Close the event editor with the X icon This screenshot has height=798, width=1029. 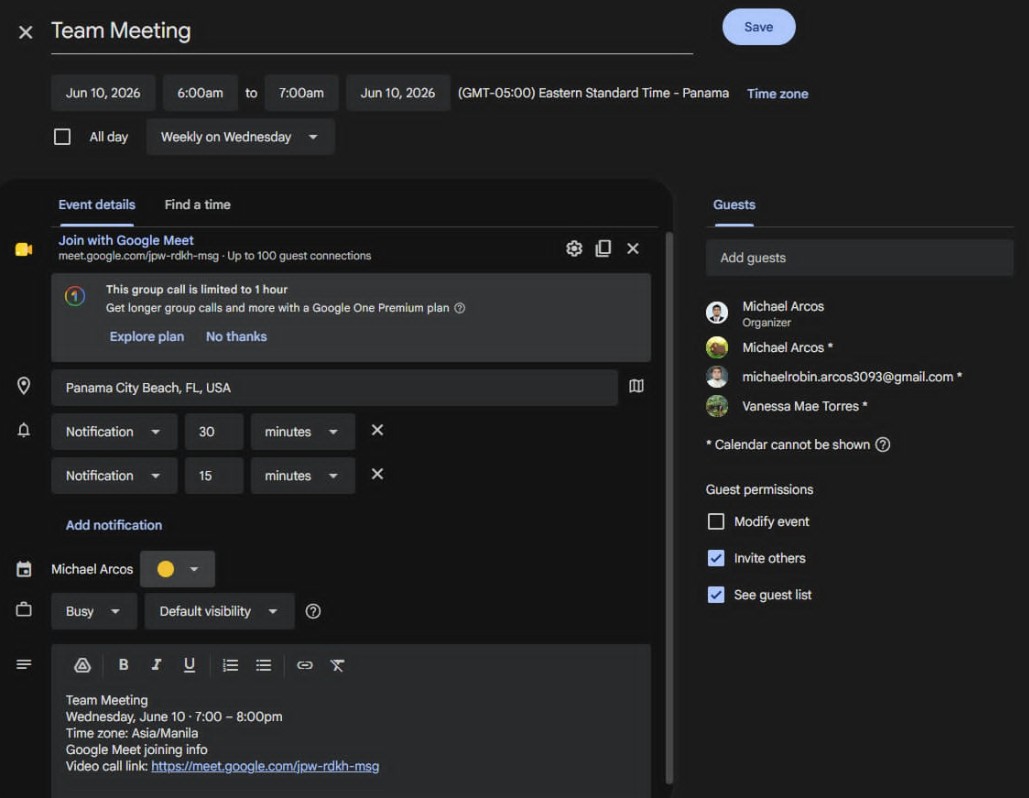26,32
